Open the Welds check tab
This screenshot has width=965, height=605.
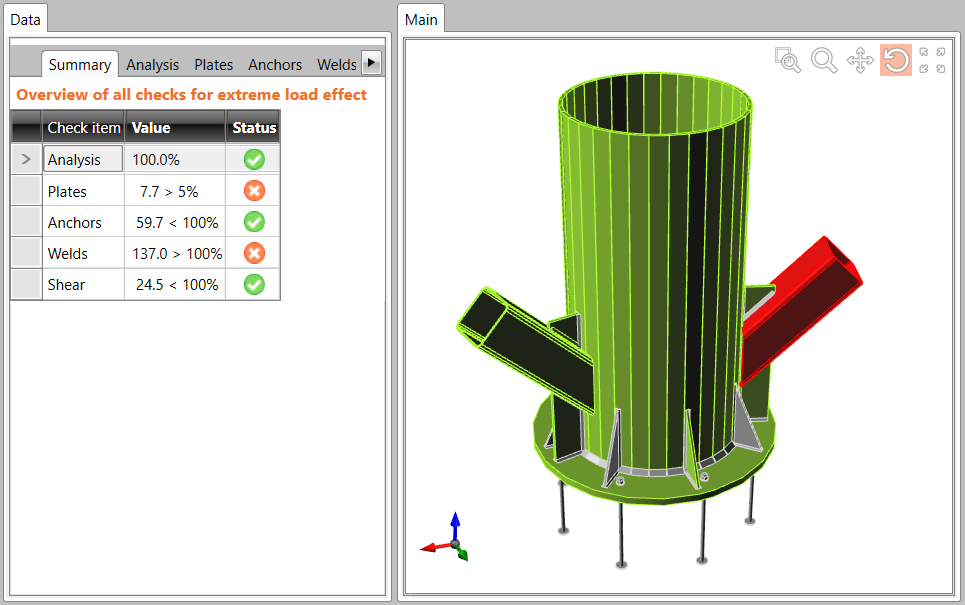click(336, 64)
